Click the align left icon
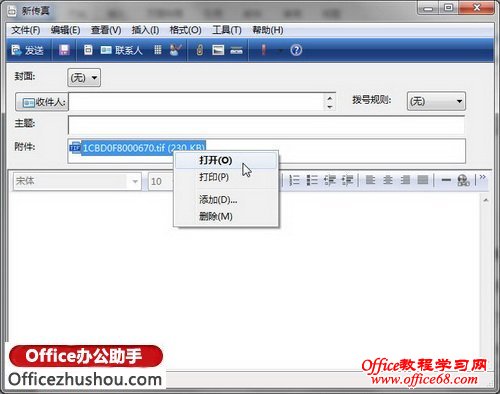The image size is (500, 394). 370,180
